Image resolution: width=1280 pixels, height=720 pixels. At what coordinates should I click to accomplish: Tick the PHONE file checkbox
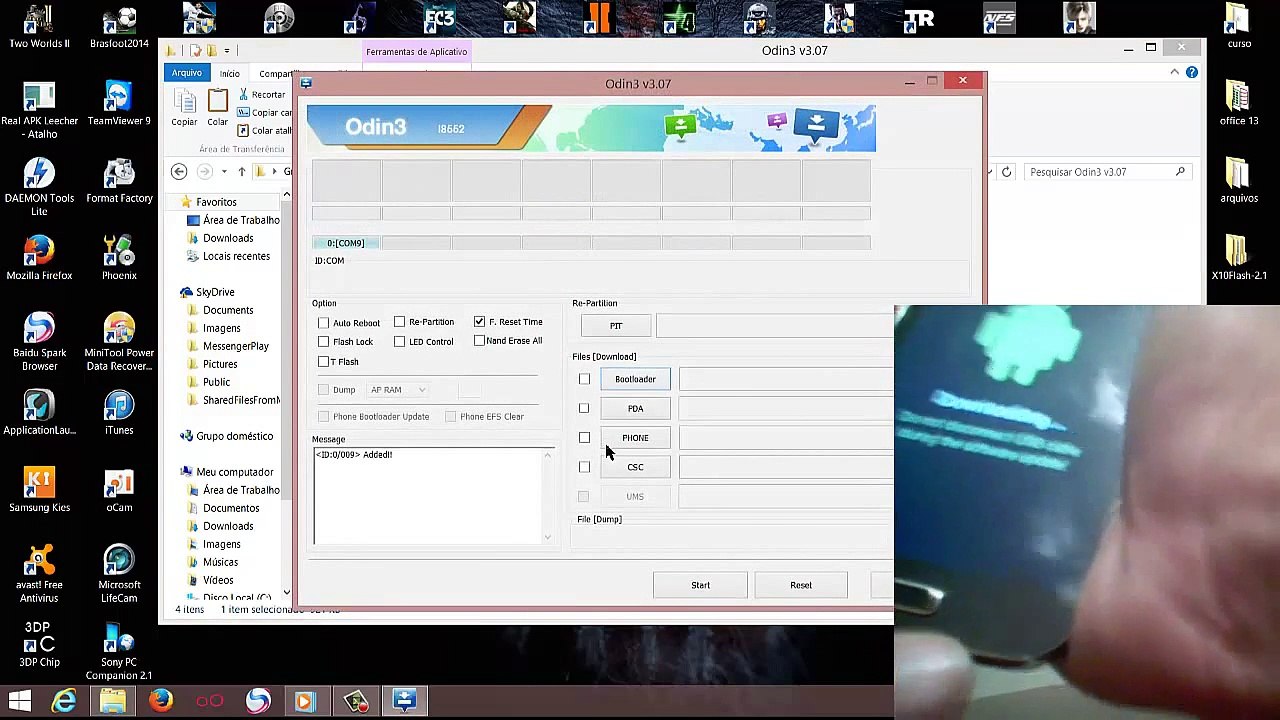[584, 438]
